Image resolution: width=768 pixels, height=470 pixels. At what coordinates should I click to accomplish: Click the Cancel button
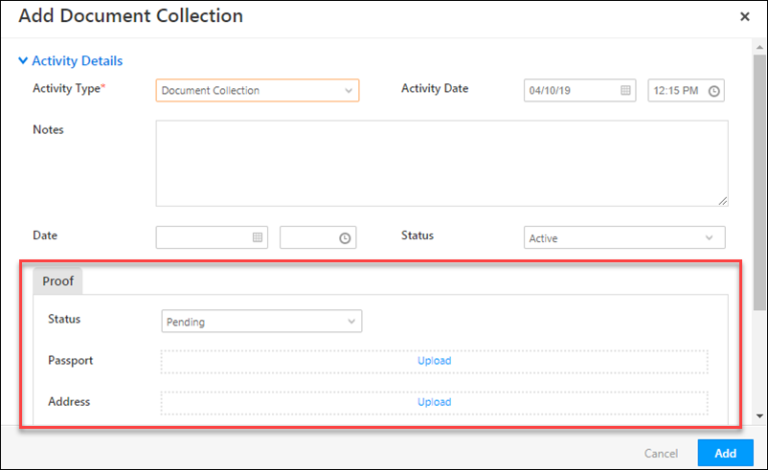[x=661, y=453]
